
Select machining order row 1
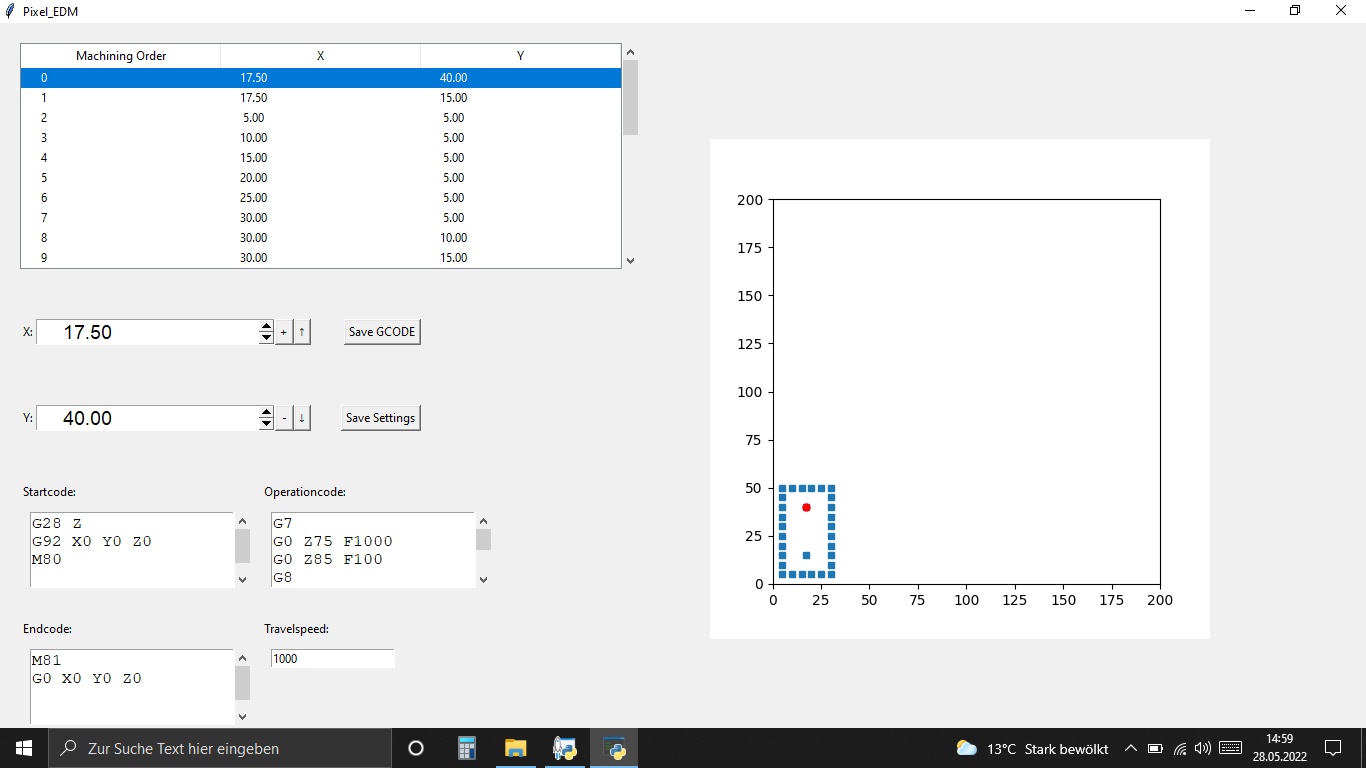point(321,98)
